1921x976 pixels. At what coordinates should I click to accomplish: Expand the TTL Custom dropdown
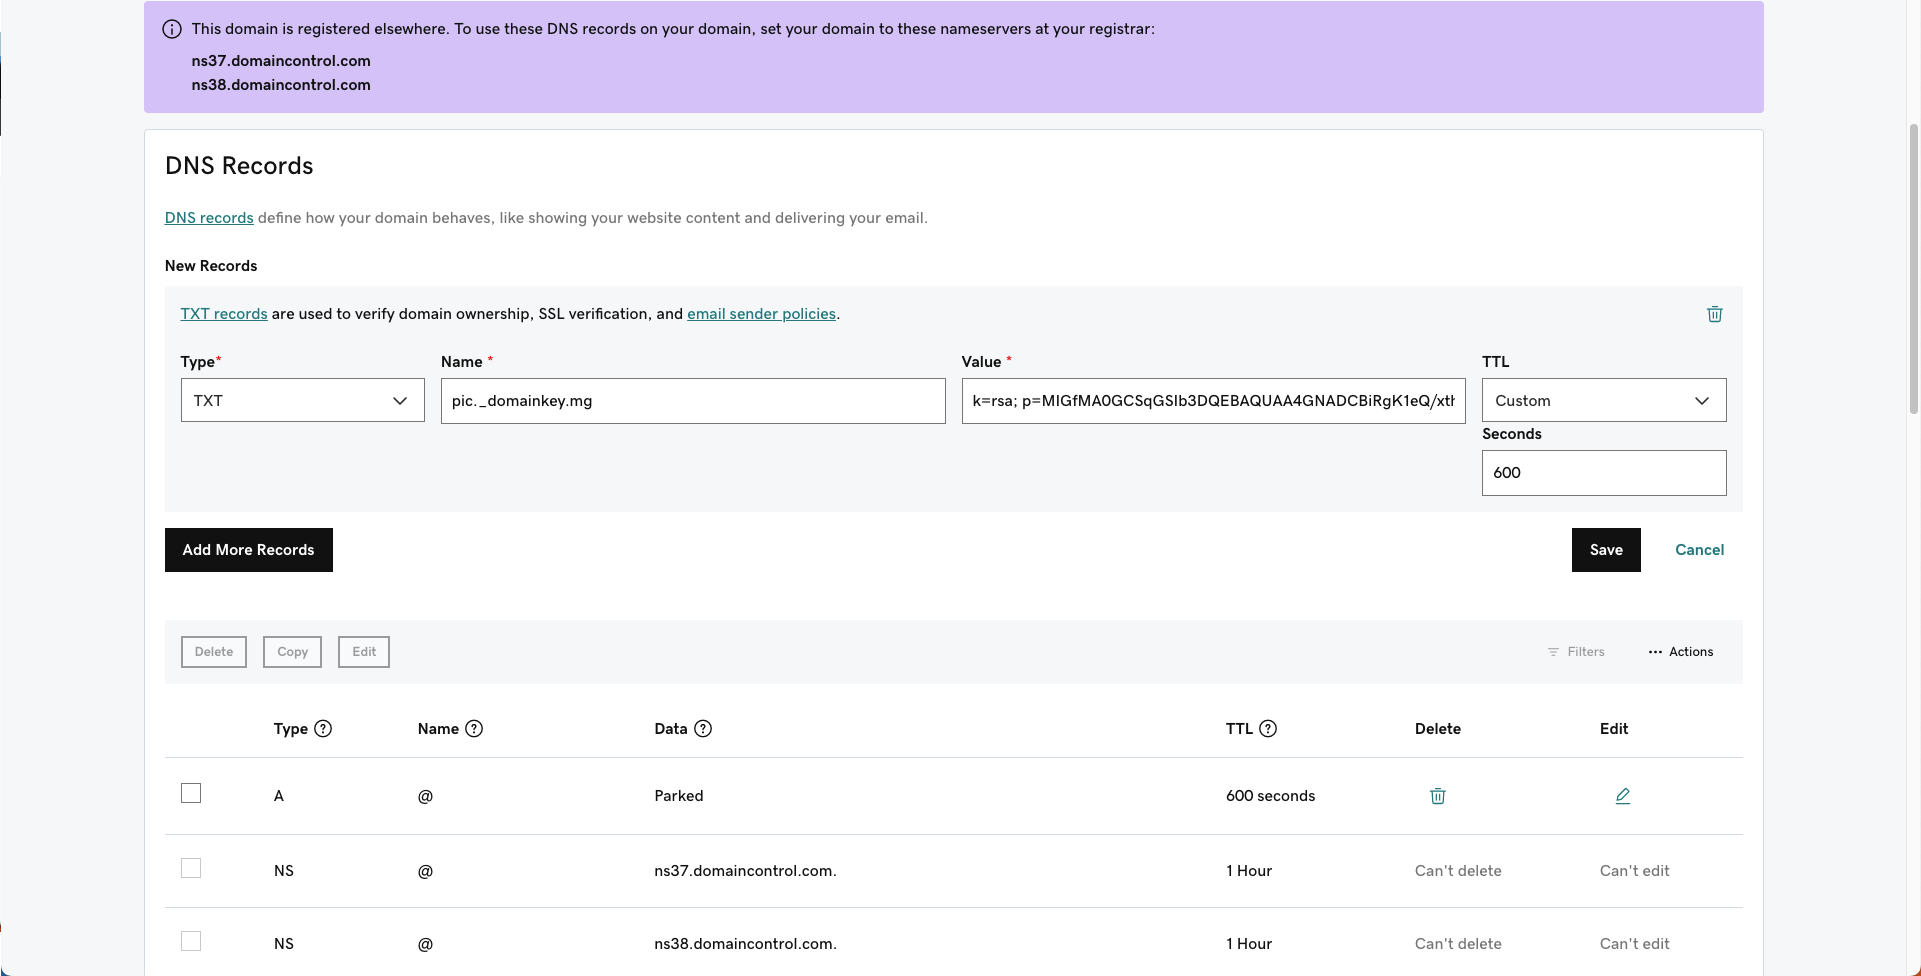(x=1603, y=400)
